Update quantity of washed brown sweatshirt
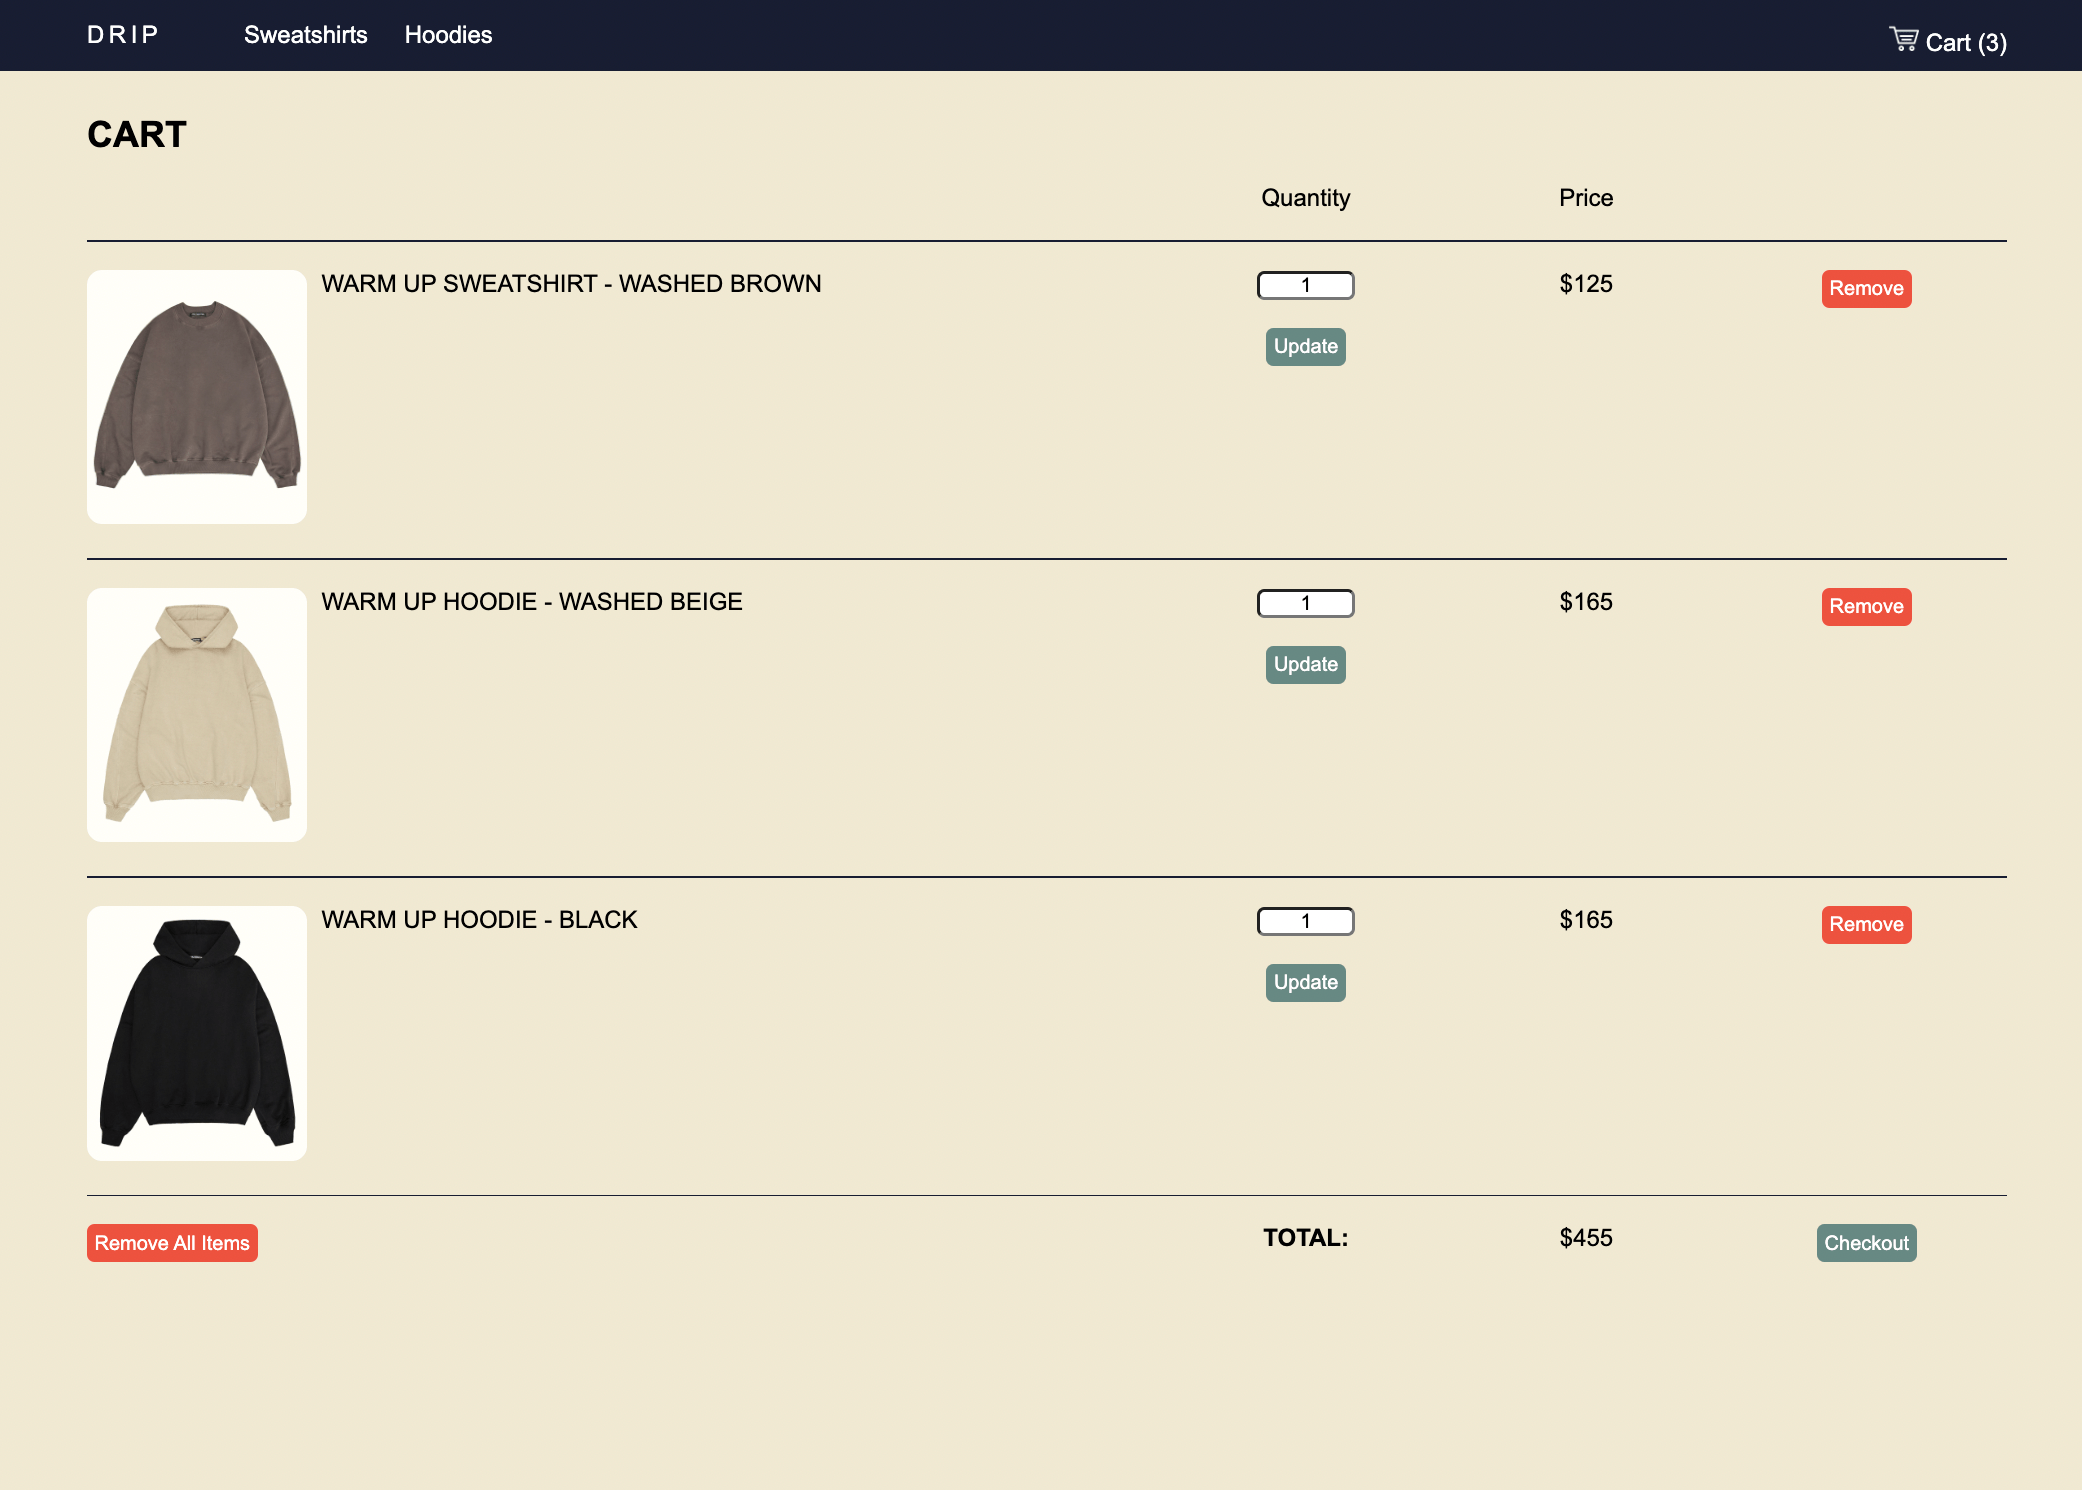Viewport: 2082px width, 1490px height. point(1305,347)
